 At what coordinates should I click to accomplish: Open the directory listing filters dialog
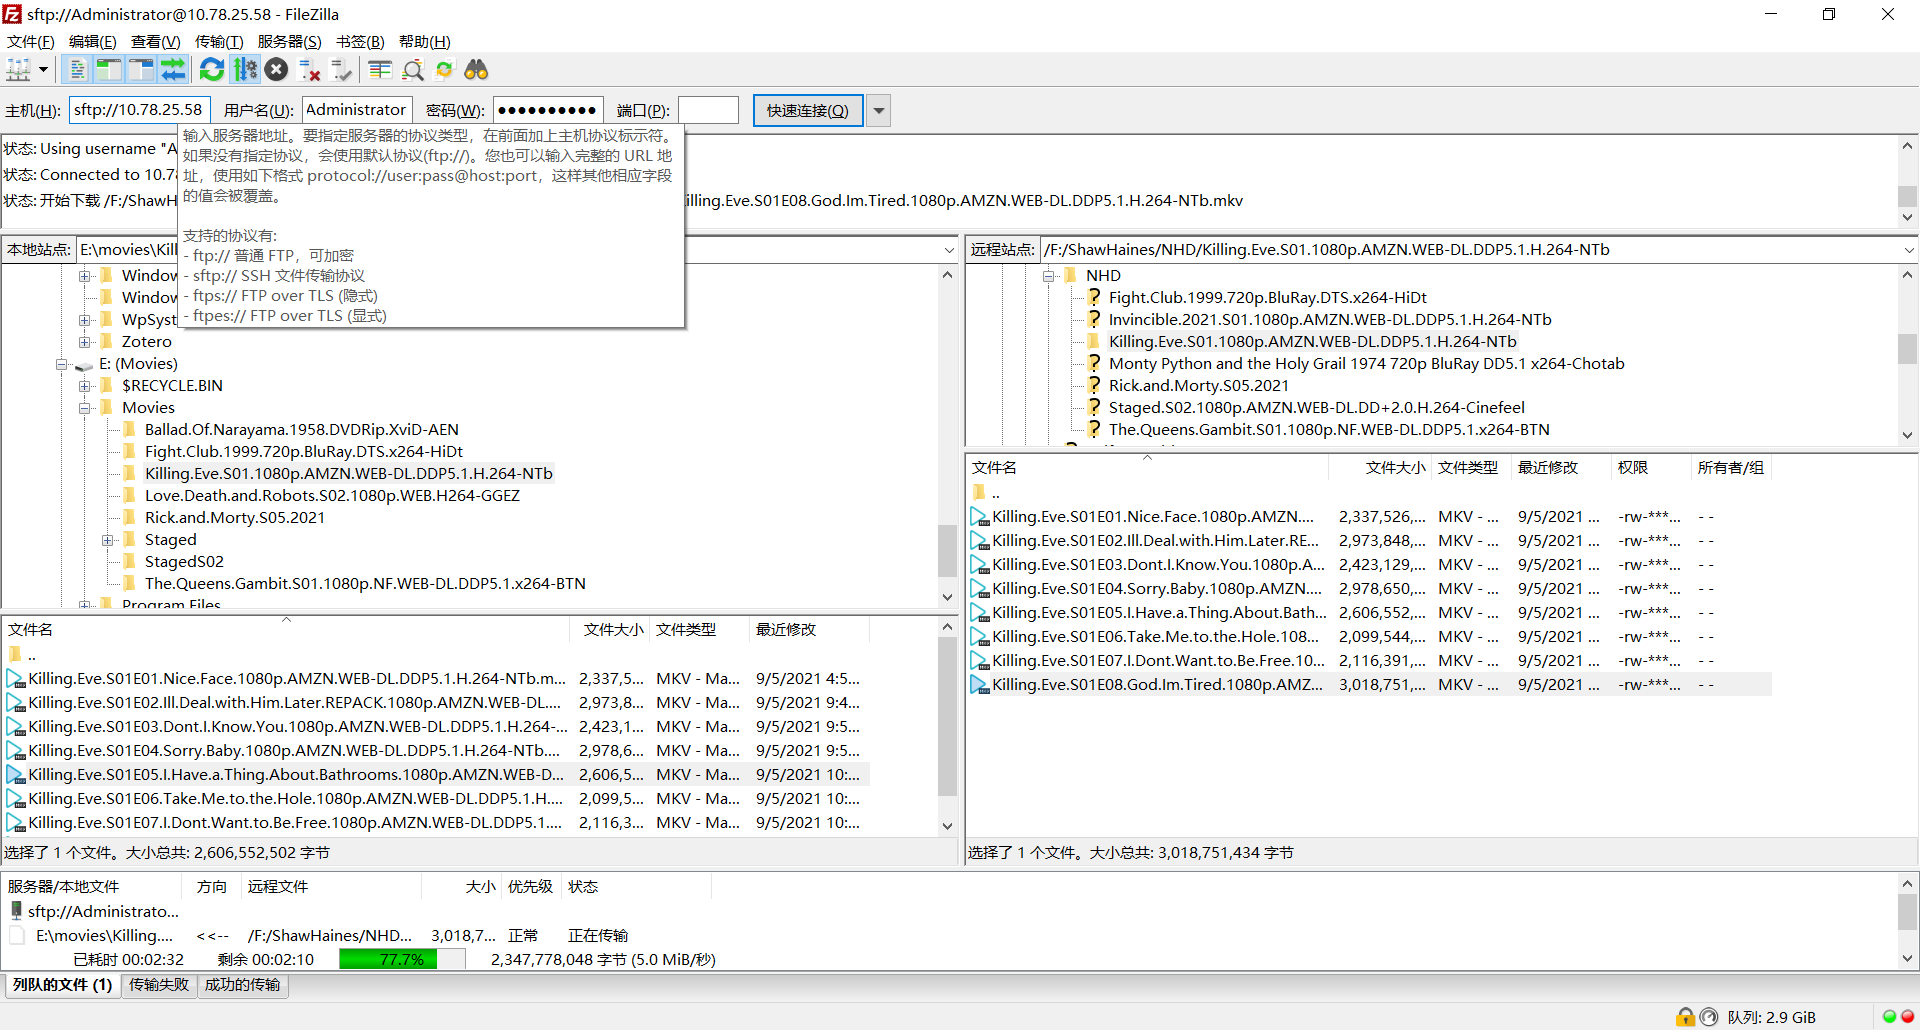coord(380,70)
